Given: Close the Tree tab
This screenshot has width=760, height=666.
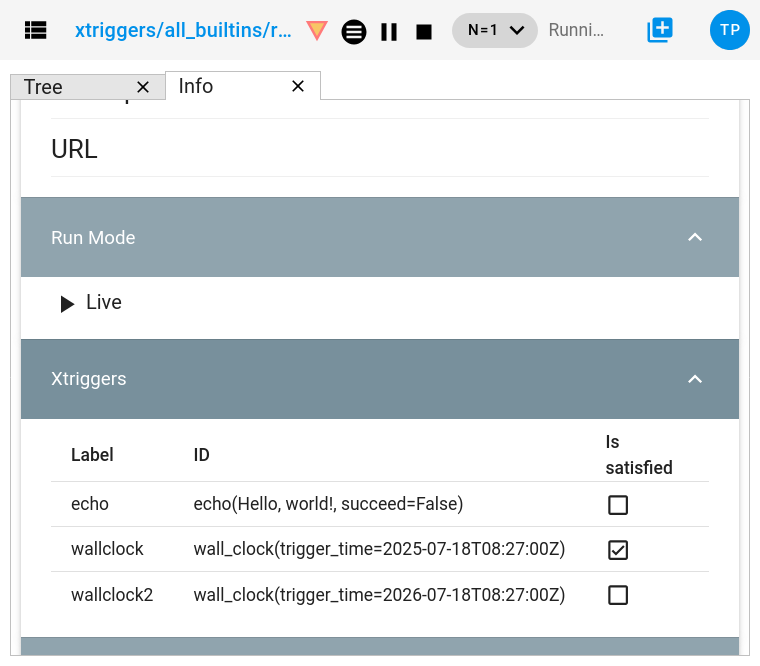Looking at the screenshot, I should pos(143,87).
